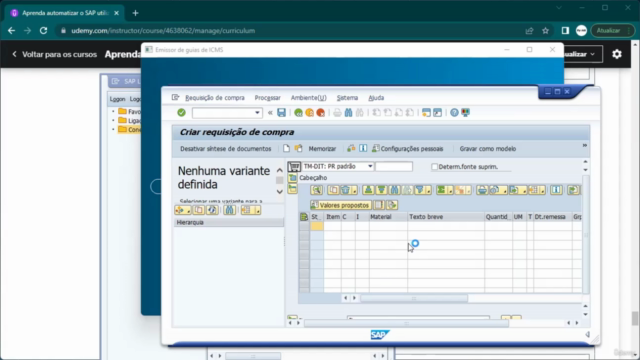
Task: Click the Delete trash can icon
Action: click(x=347, y=190)
